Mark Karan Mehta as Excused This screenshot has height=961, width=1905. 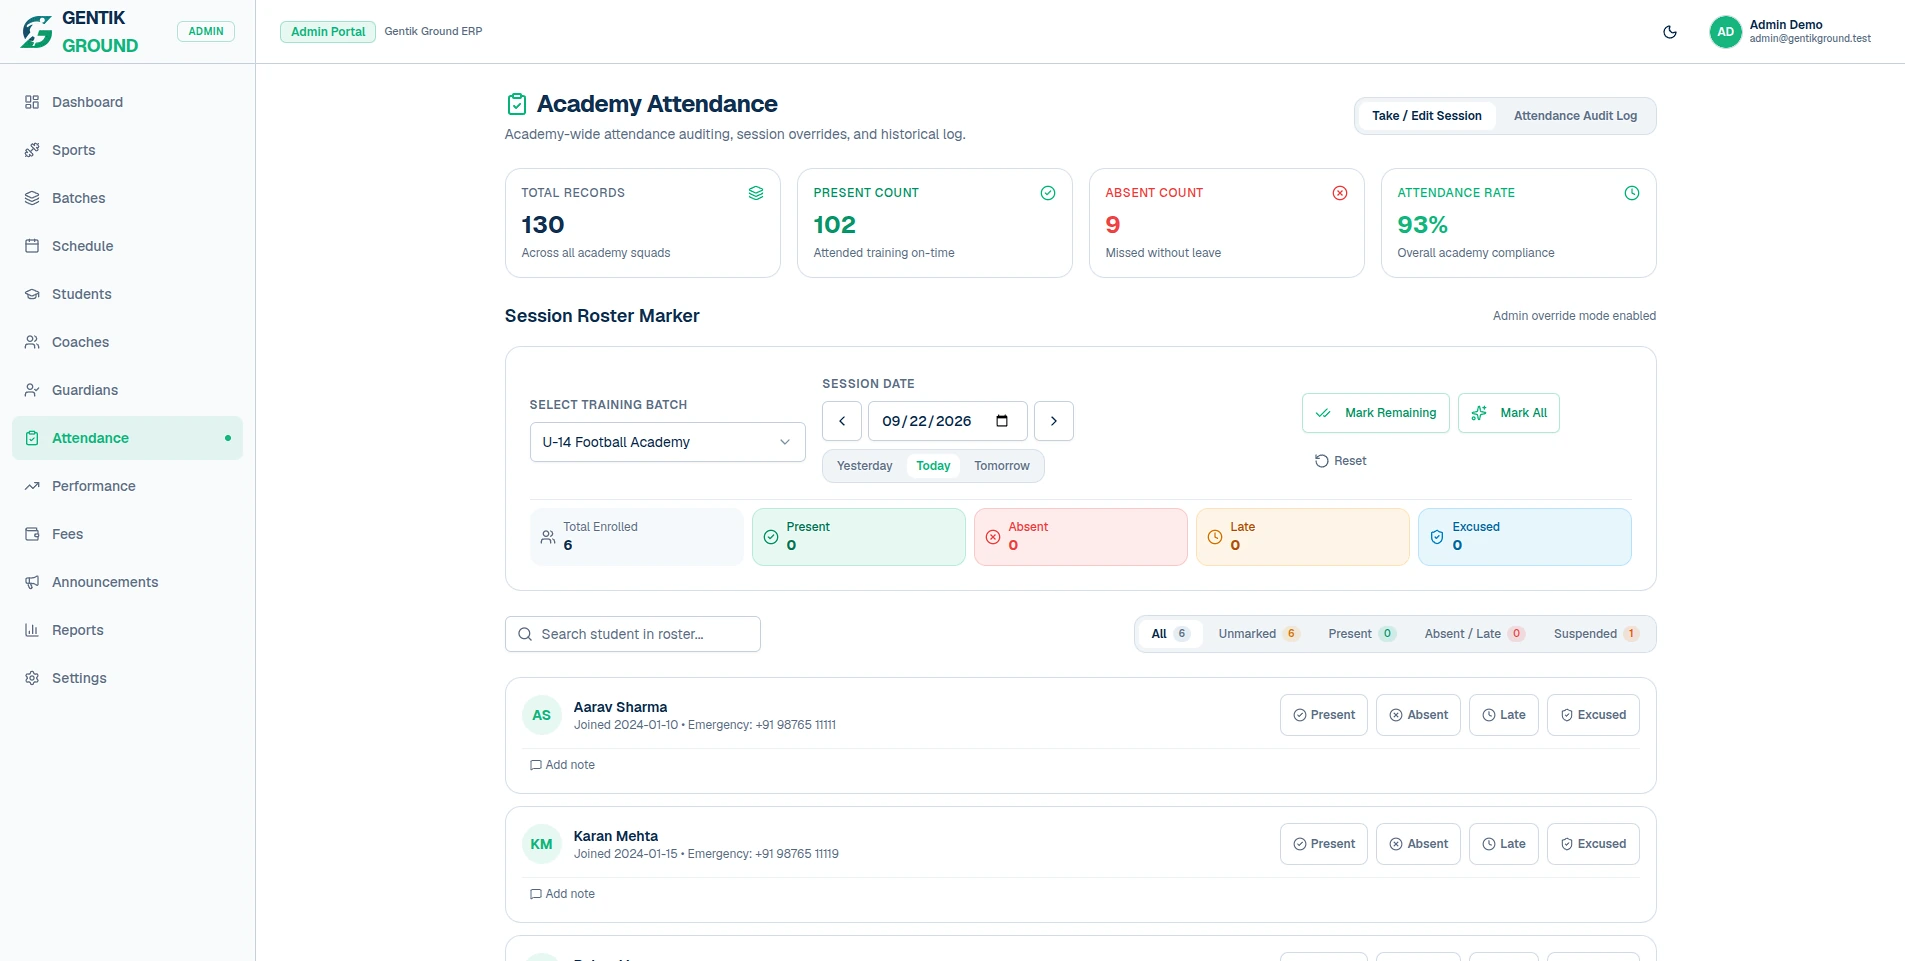(x=1593, y=844)
